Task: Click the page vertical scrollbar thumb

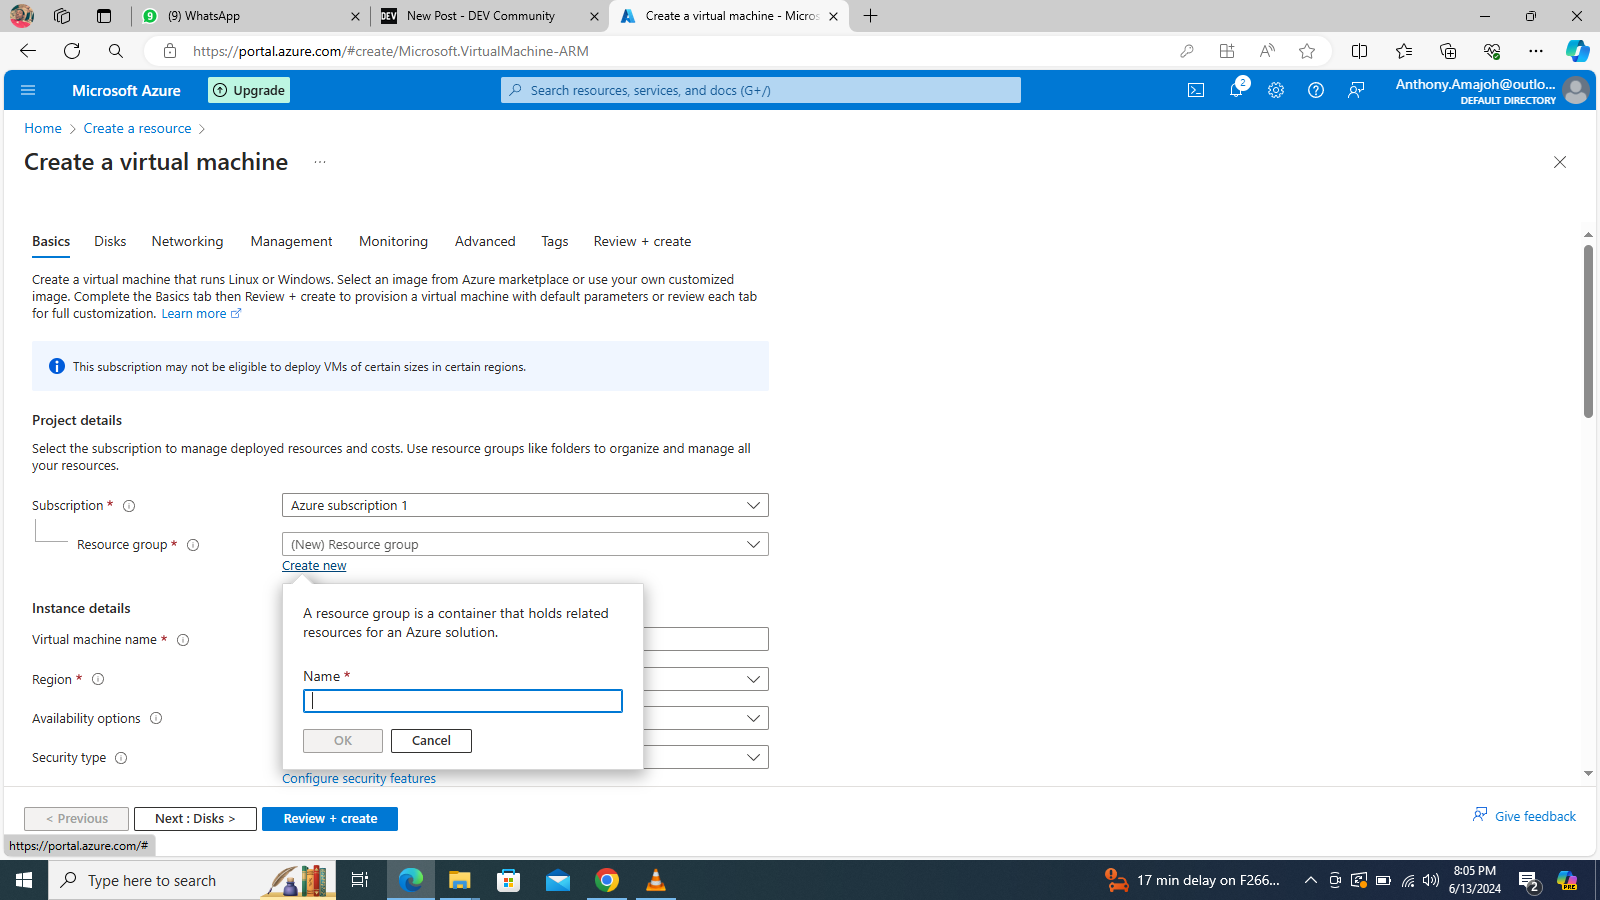Action: pos(1588,331)
